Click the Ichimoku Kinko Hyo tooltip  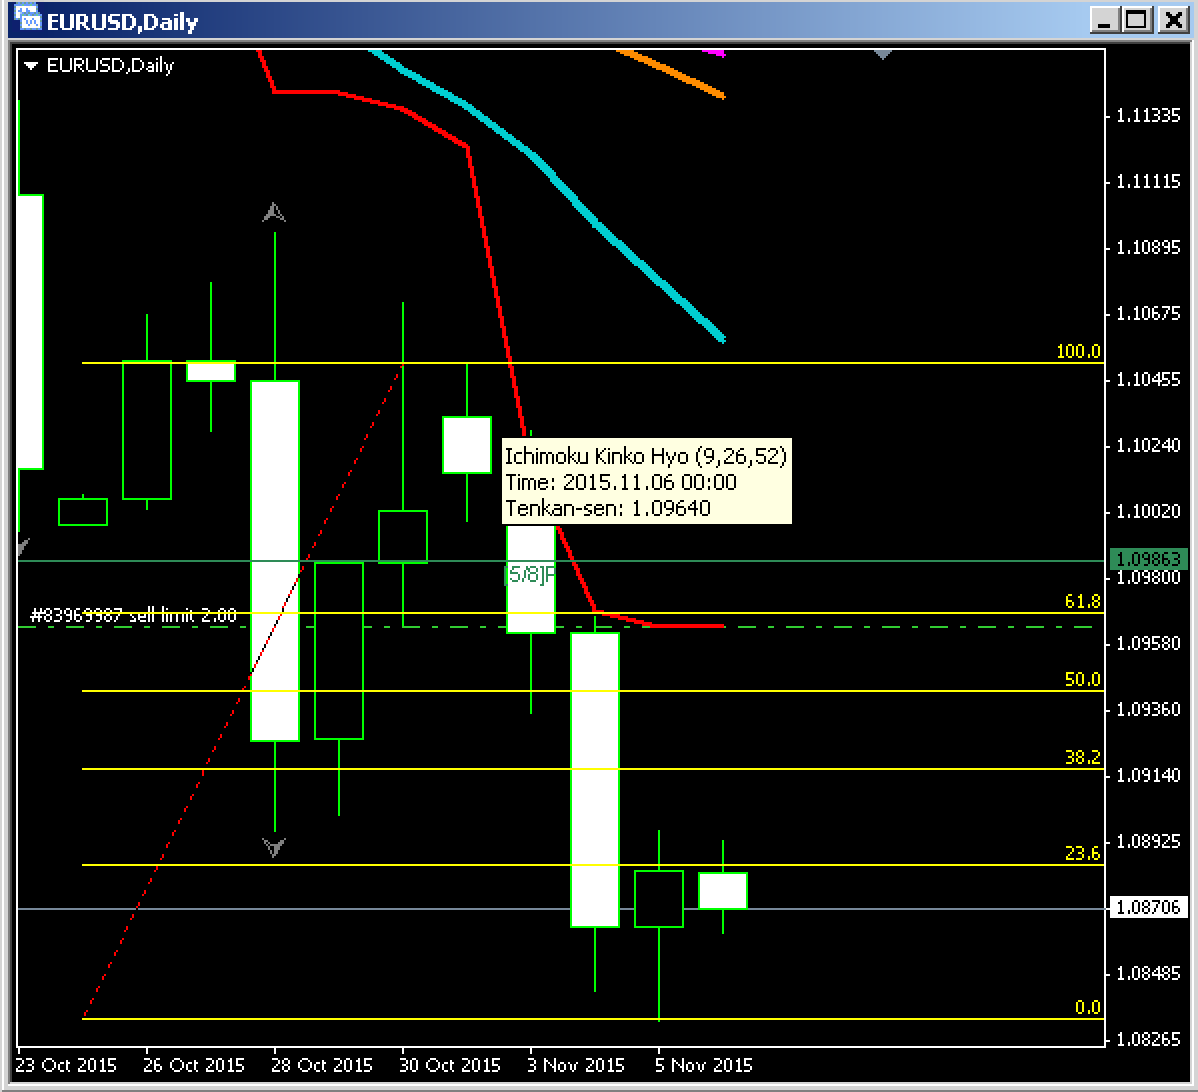click(646, 482)
